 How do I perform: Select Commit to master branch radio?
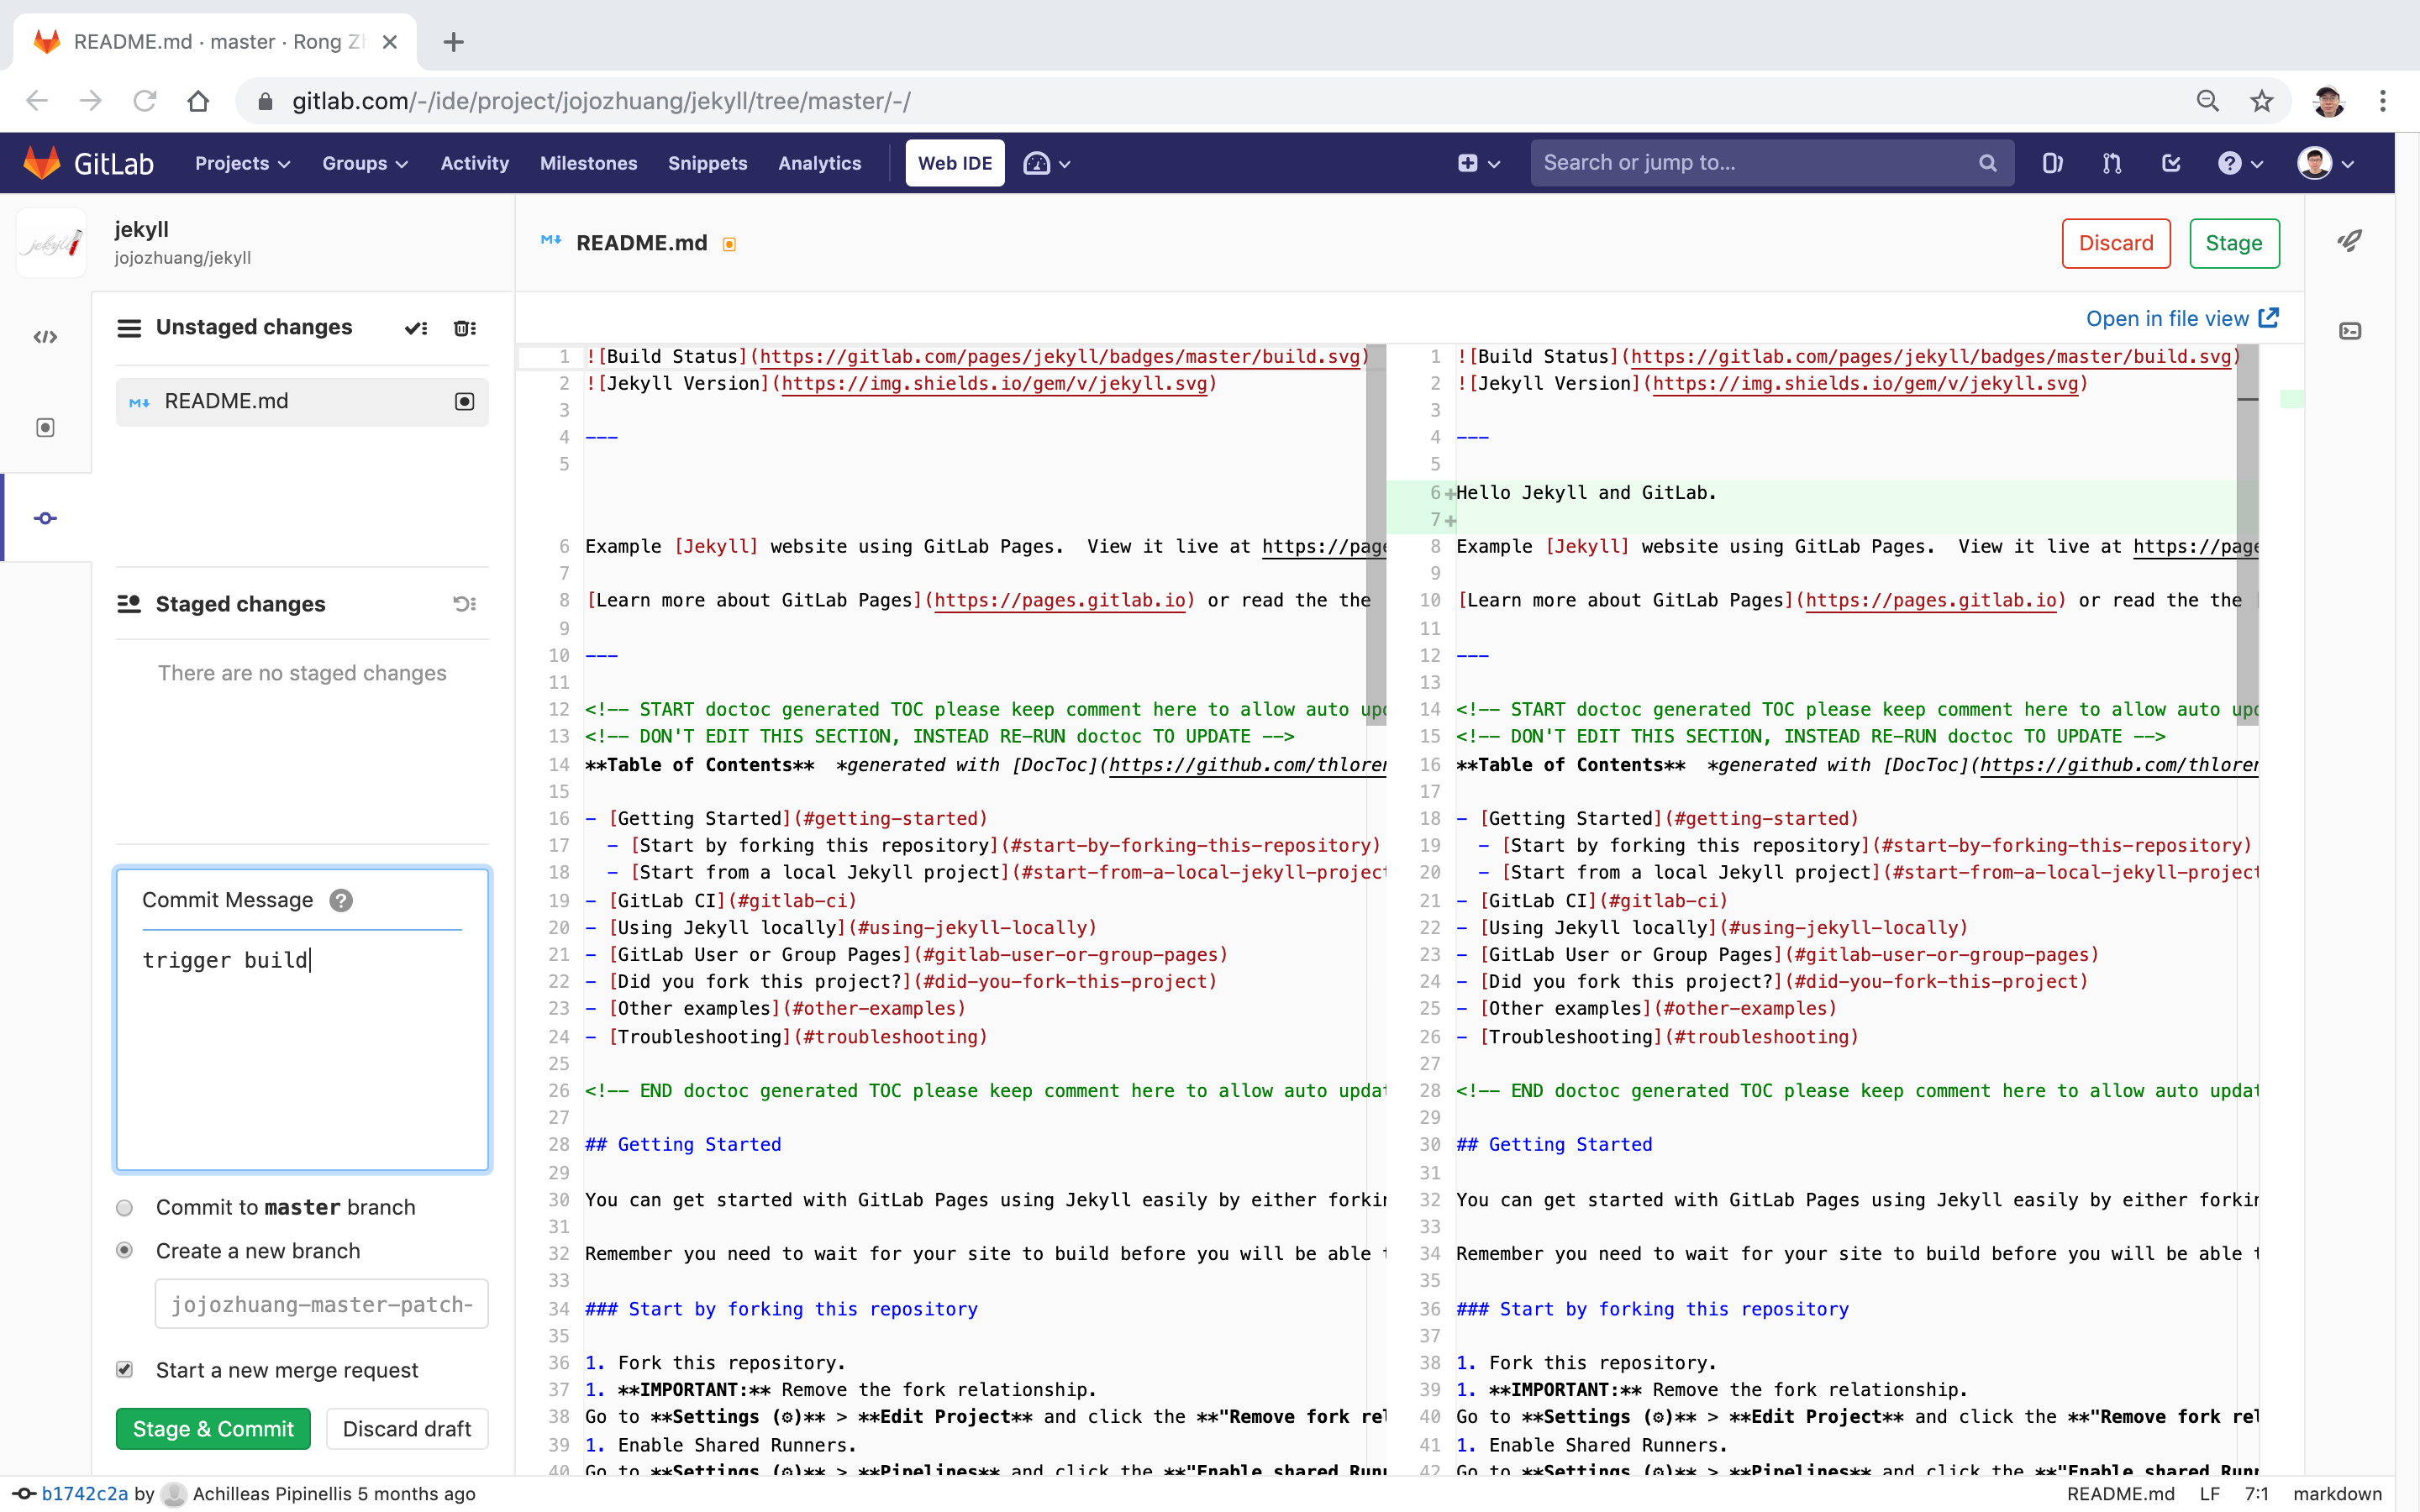click(124, 1208)
